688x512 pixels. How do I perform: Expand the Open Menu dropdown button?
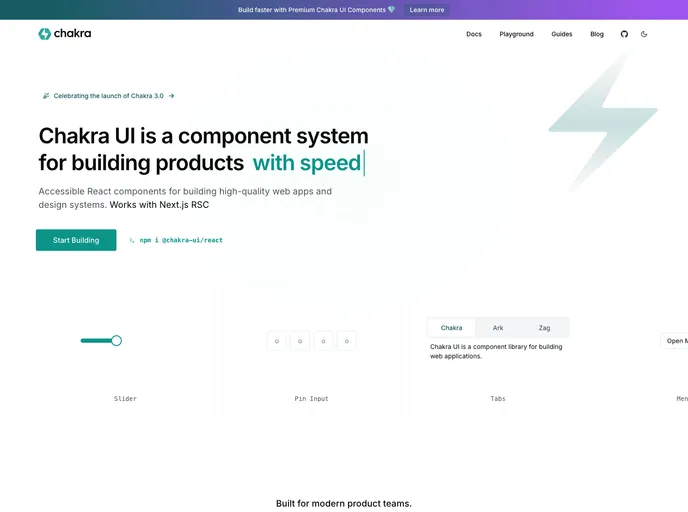click(675, 341)
